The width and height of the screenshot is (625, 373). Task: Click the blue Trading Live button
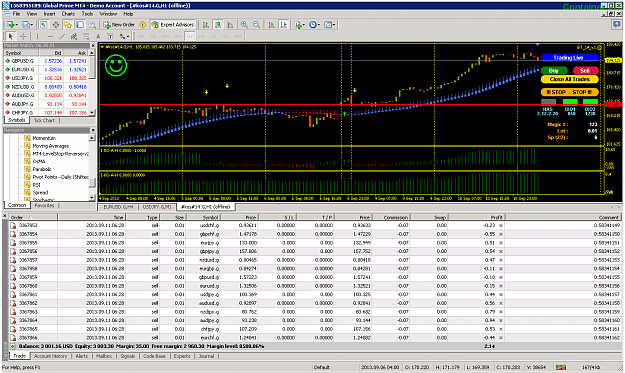(x=569, y=58)
